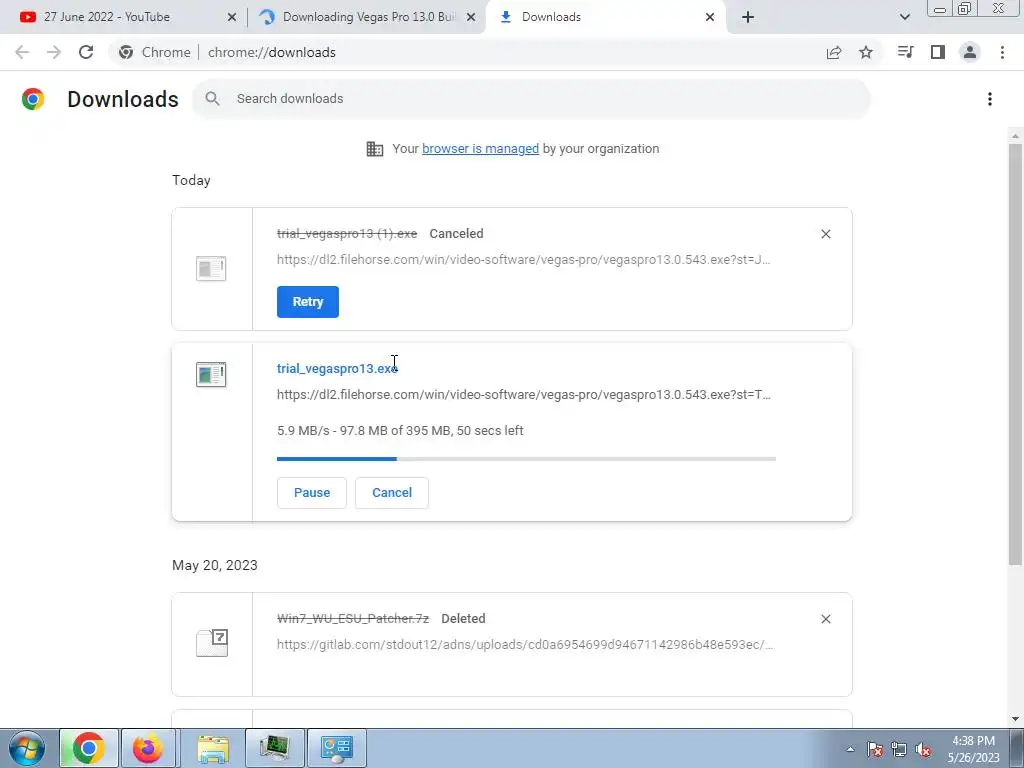Viewport: 1024px width, 768px height.
Task: Click the network tray icon
Action: [x=899, y=749]
